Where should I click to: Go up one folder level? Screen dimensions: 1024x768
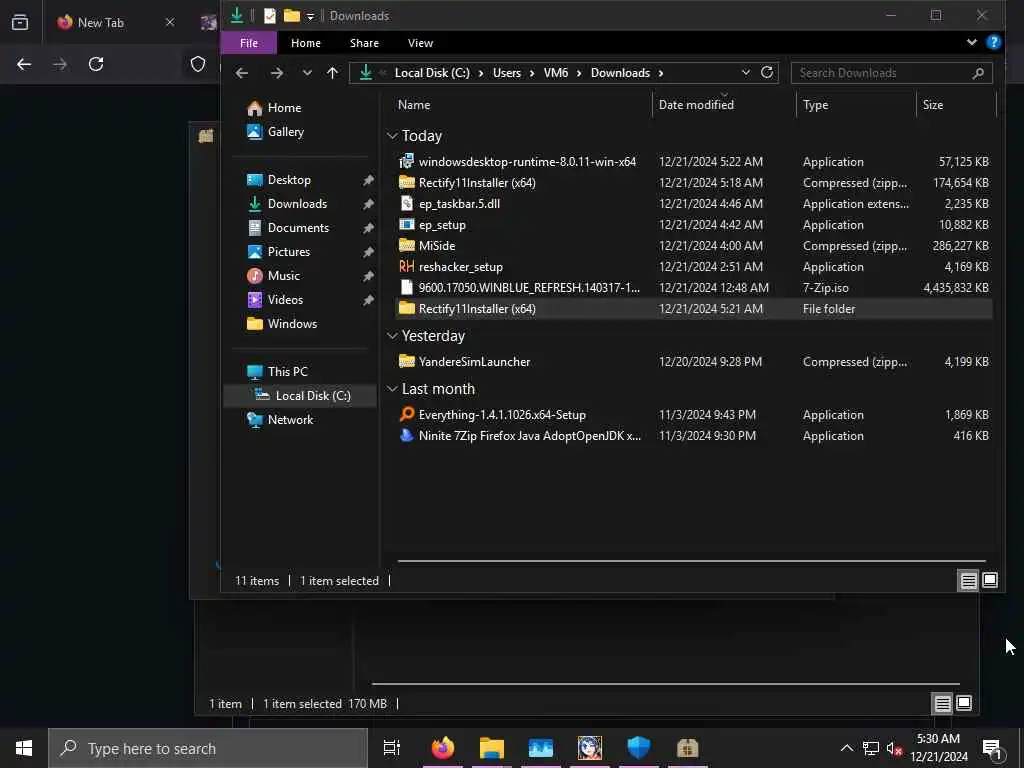click(332, 73)
